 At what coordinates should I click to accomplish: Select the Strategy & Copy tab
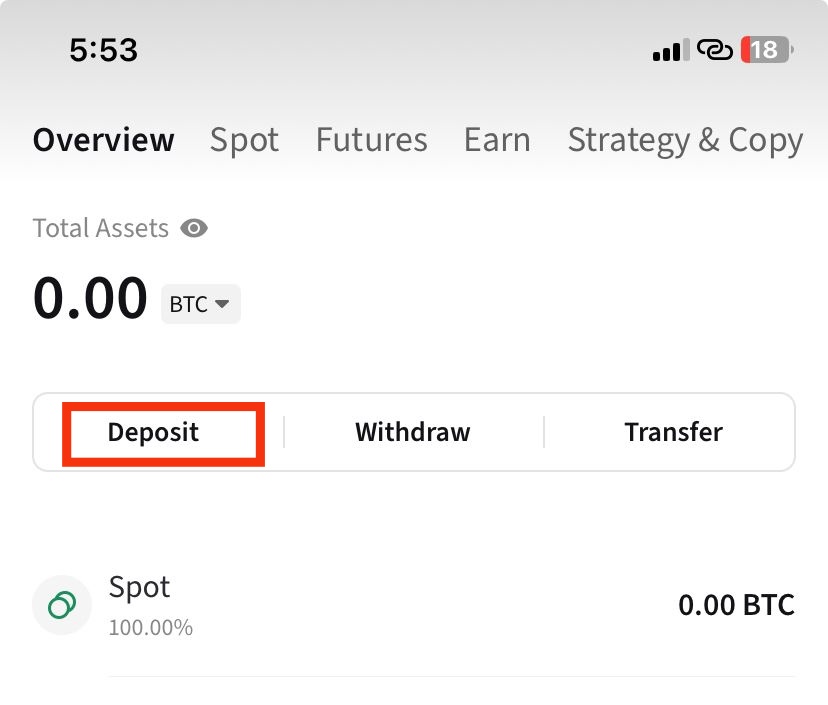tap(685, 140)
